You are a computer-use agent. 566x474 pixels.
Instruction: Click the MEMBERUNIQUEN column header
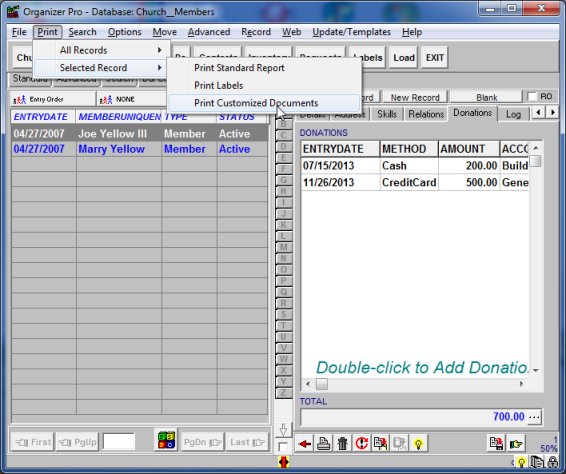[x=119, y=117]
